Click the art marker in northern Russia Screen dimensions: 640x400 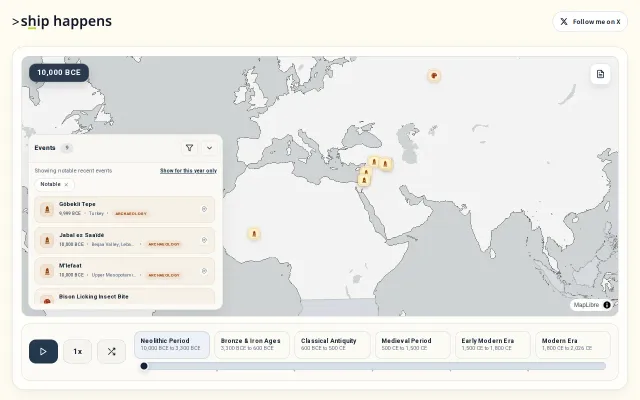(x=434, y=76)
